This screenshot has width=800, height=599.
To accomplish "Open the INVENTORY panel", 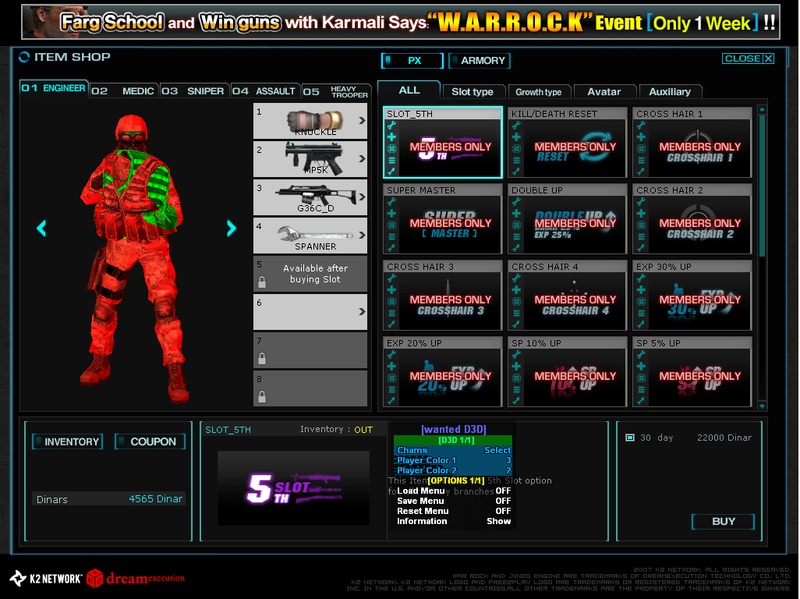I will [x=67, y=442].
